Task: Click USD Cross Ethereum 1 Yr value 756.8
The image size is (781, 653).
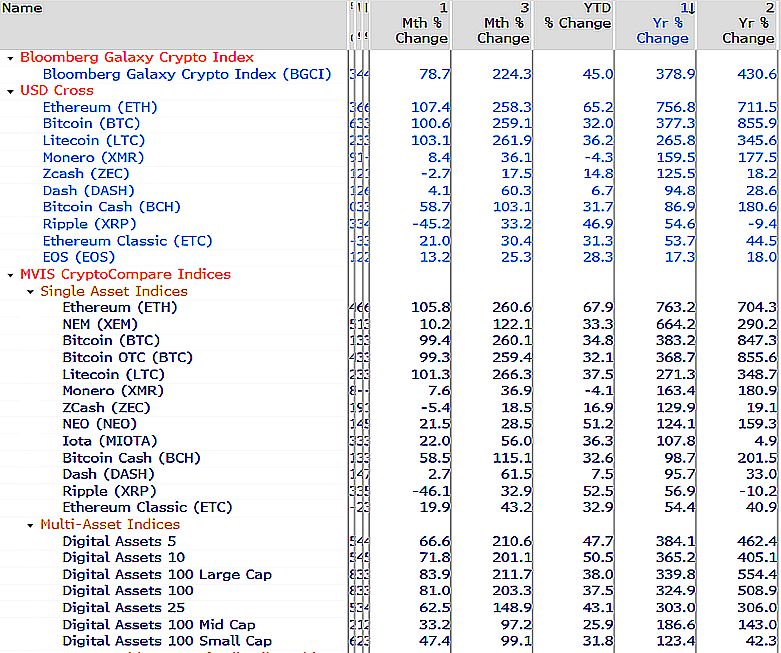Action: (675, 107)
